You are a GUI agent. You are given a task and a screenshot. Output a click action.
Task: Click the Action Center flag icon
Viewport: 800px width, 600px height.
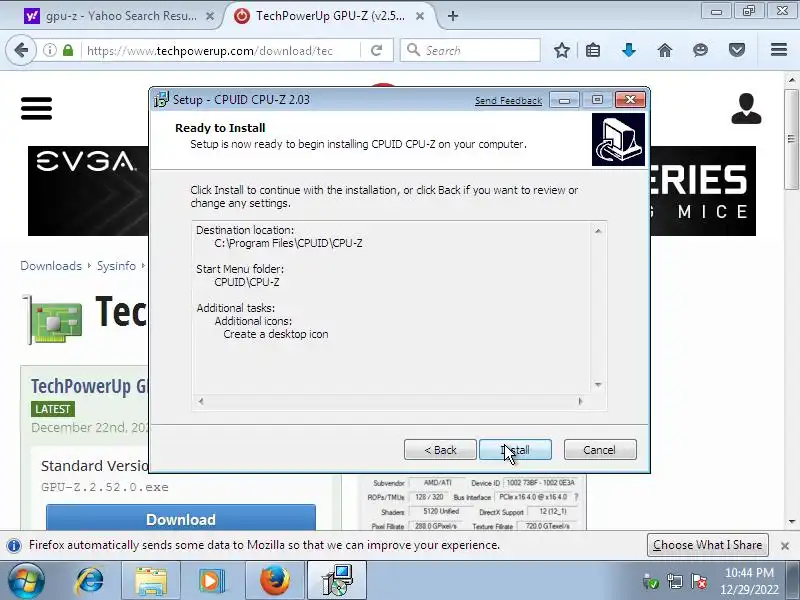[698, 581]
